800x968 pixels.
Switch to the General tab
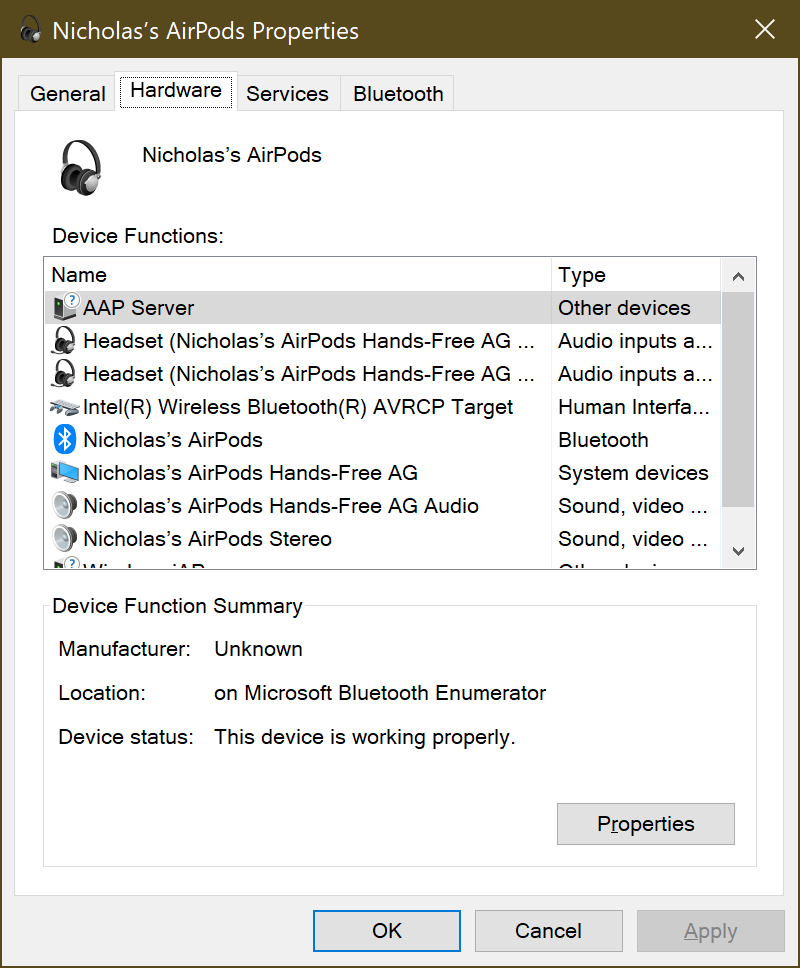click(68, 94)
